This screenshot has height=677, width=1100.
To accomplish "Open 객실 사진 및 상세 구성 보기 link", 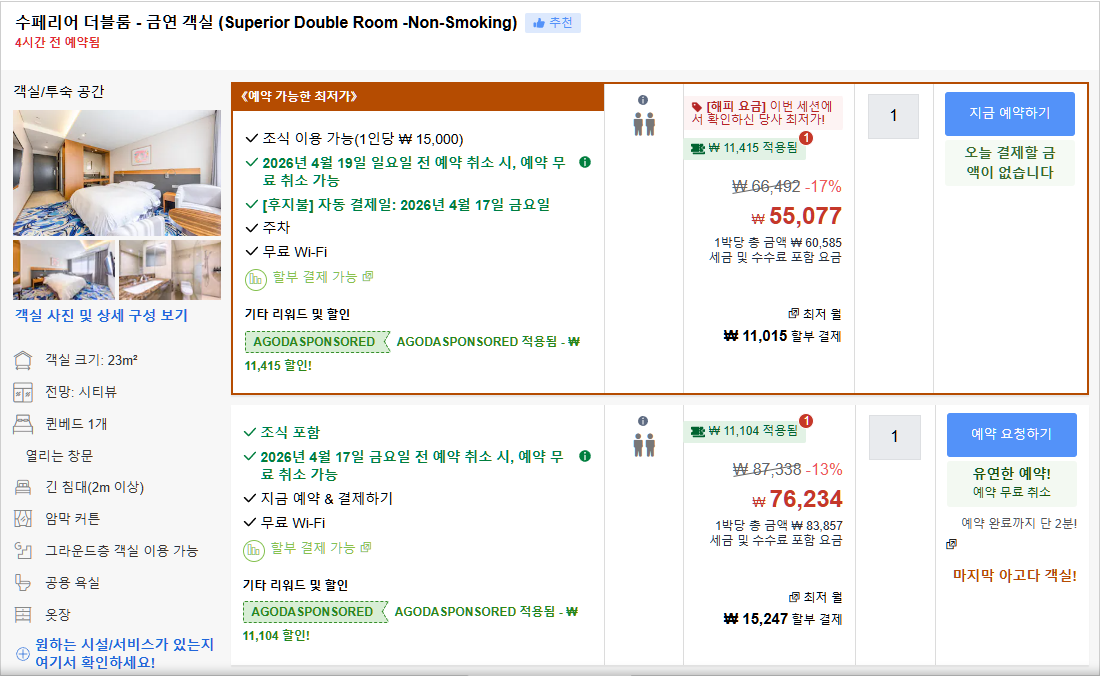I will tap(100, 316).
